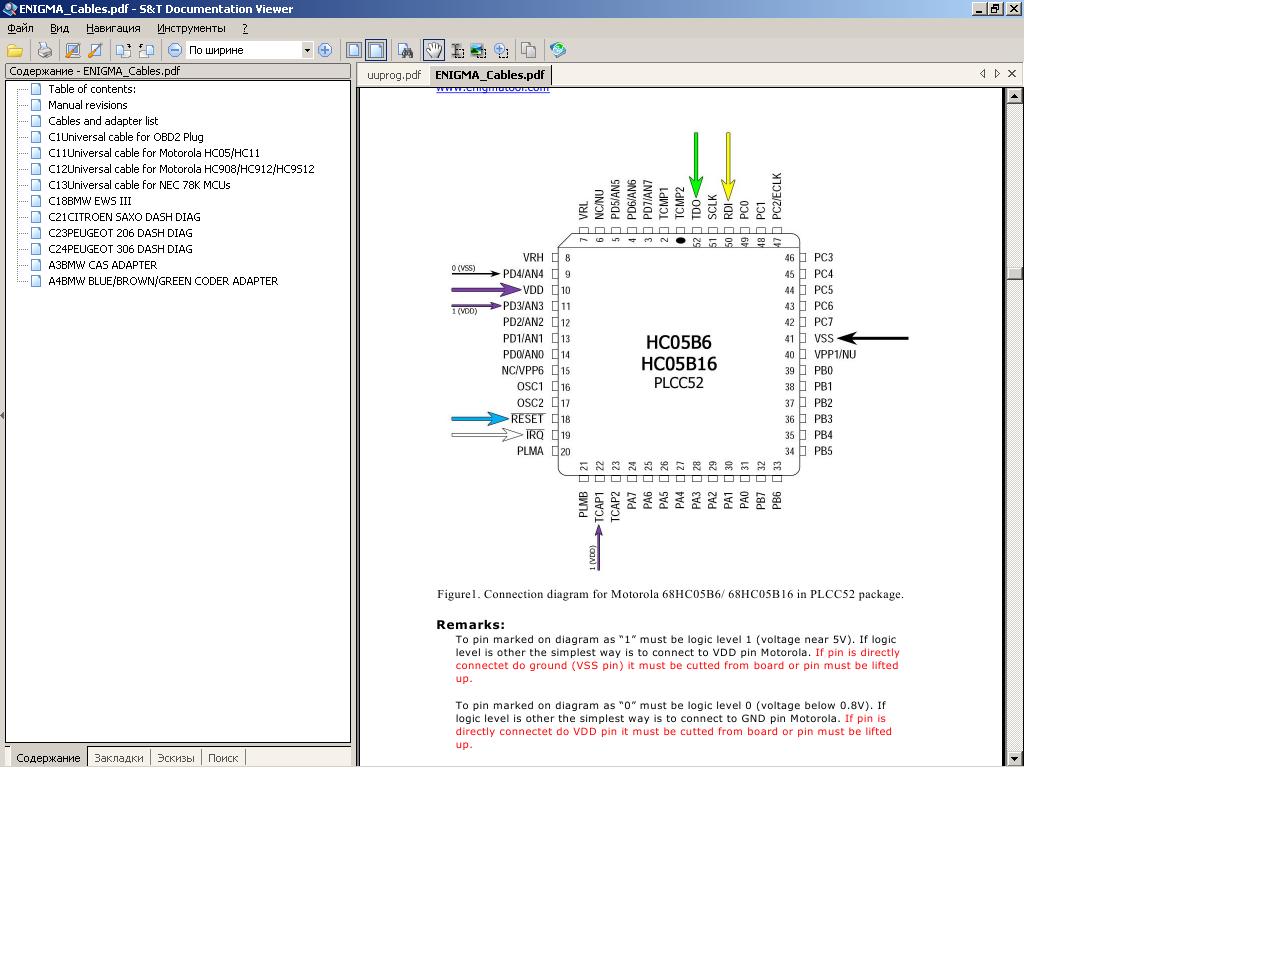Select the text selection tool
1280x960 pixels.
pyautogui.click(x=457, y=50)
